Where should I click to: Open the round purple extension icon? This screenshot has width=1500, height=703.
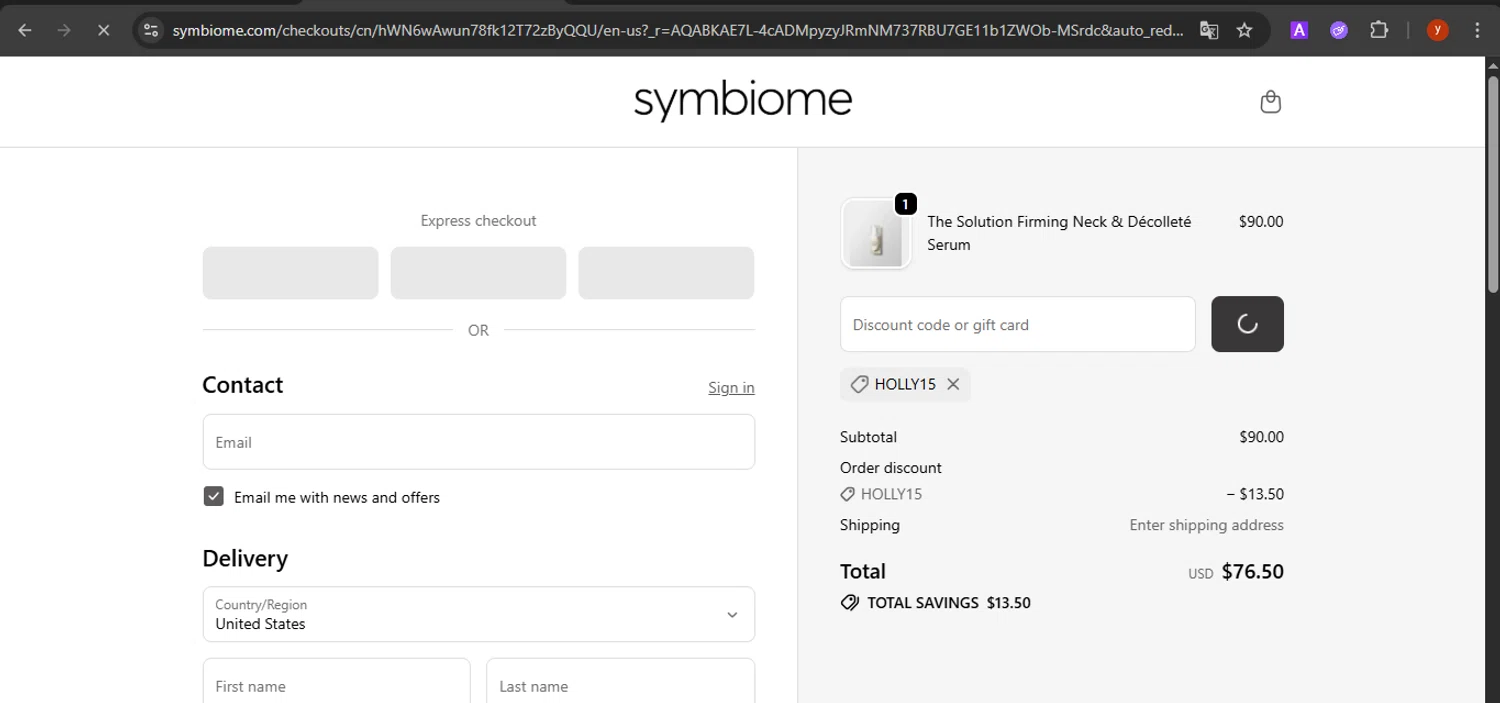pyautogui.click(x=1339, y=30)
